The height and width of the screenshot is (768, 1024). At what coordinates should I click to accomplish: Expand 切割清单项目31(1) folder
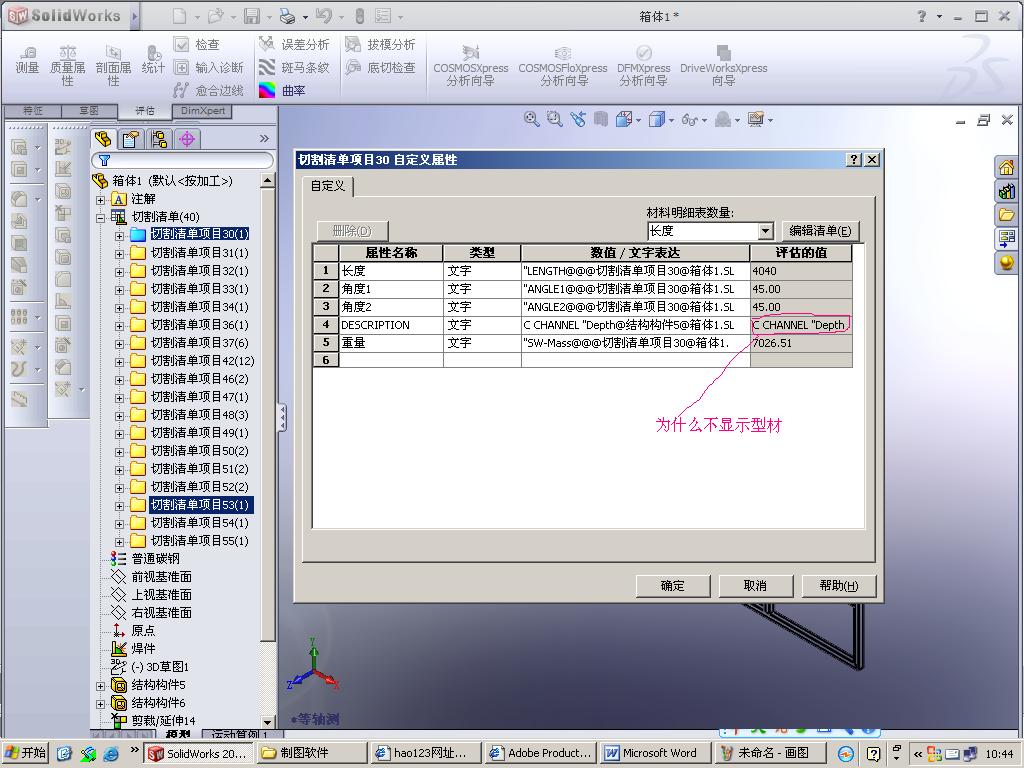[x=119, y=253]
